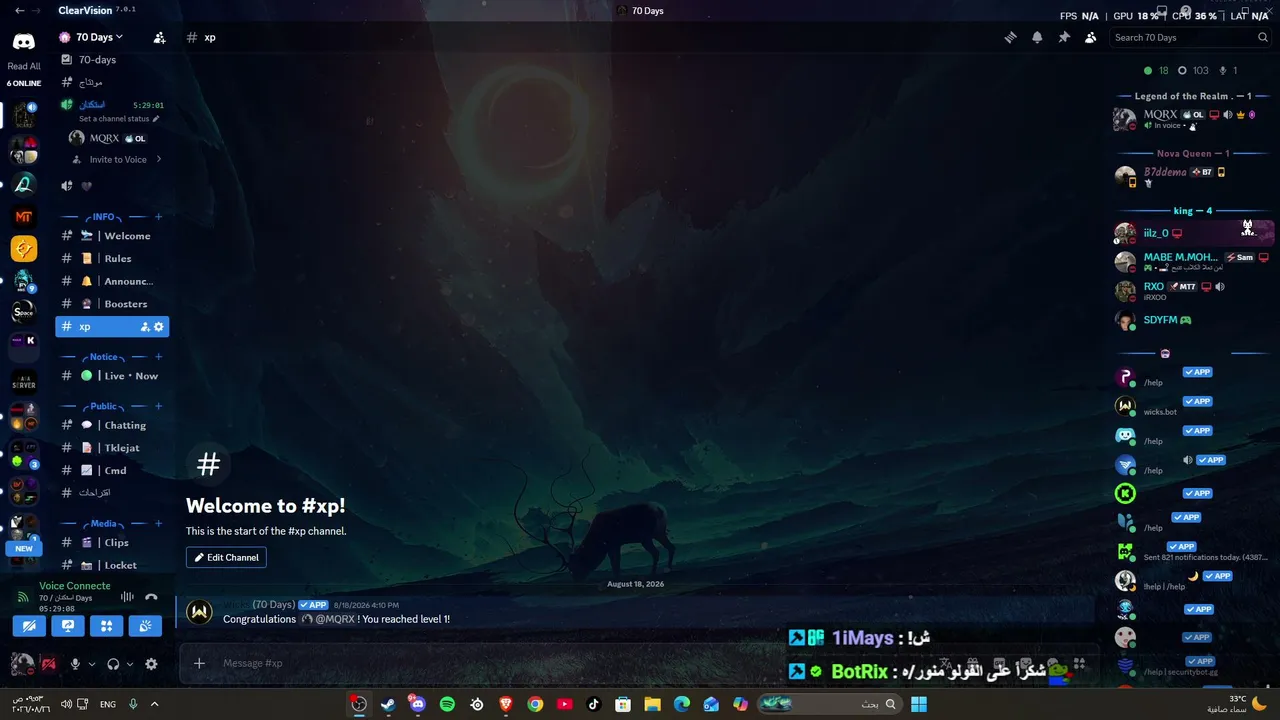Open the Locket channel
Viewport: 1280px width, 720px height.
[112, 566]
